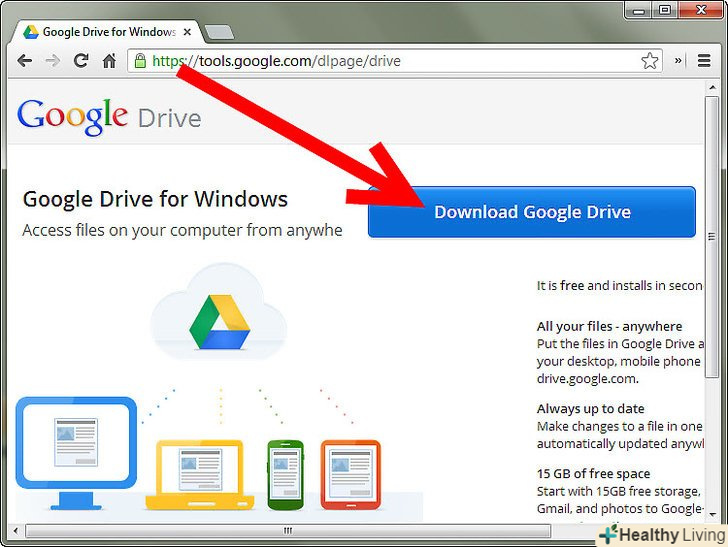
Task: Minimize the browser window
Action: click(639, 10)
